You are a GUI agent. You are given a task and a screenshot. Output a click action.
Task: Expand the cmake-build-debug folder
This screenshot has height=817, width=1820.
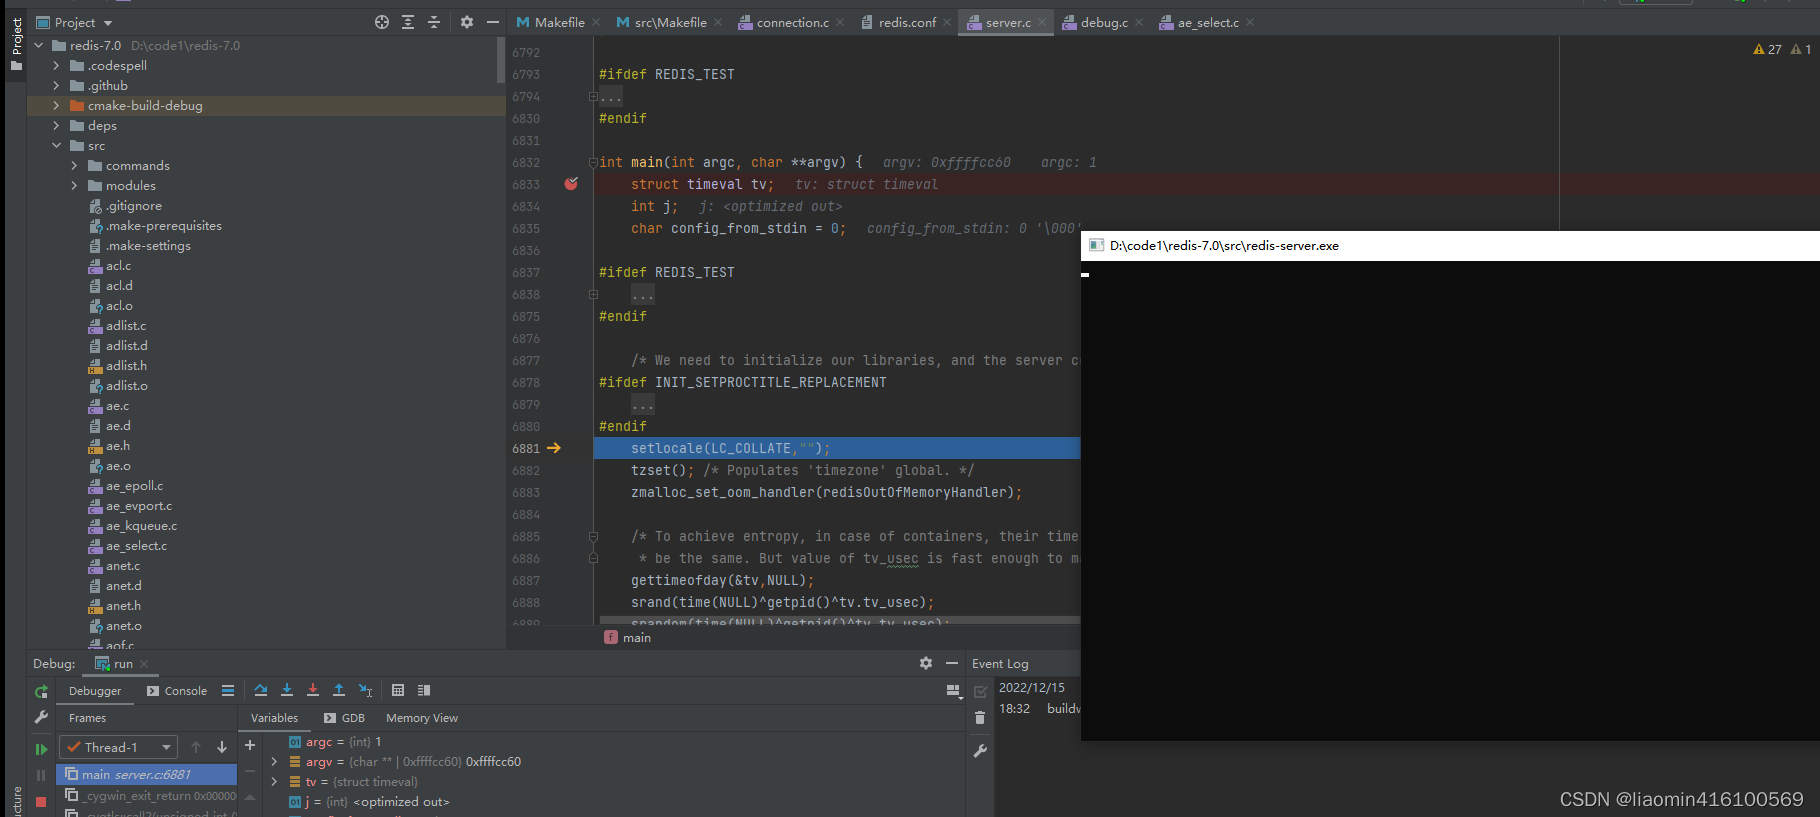[x=56, y=106]
